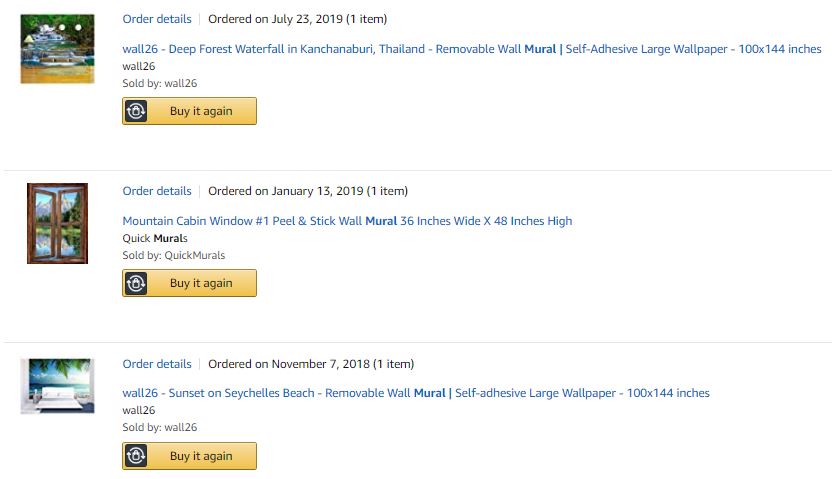Open the Seychelles Beach sunset product image

57,386
